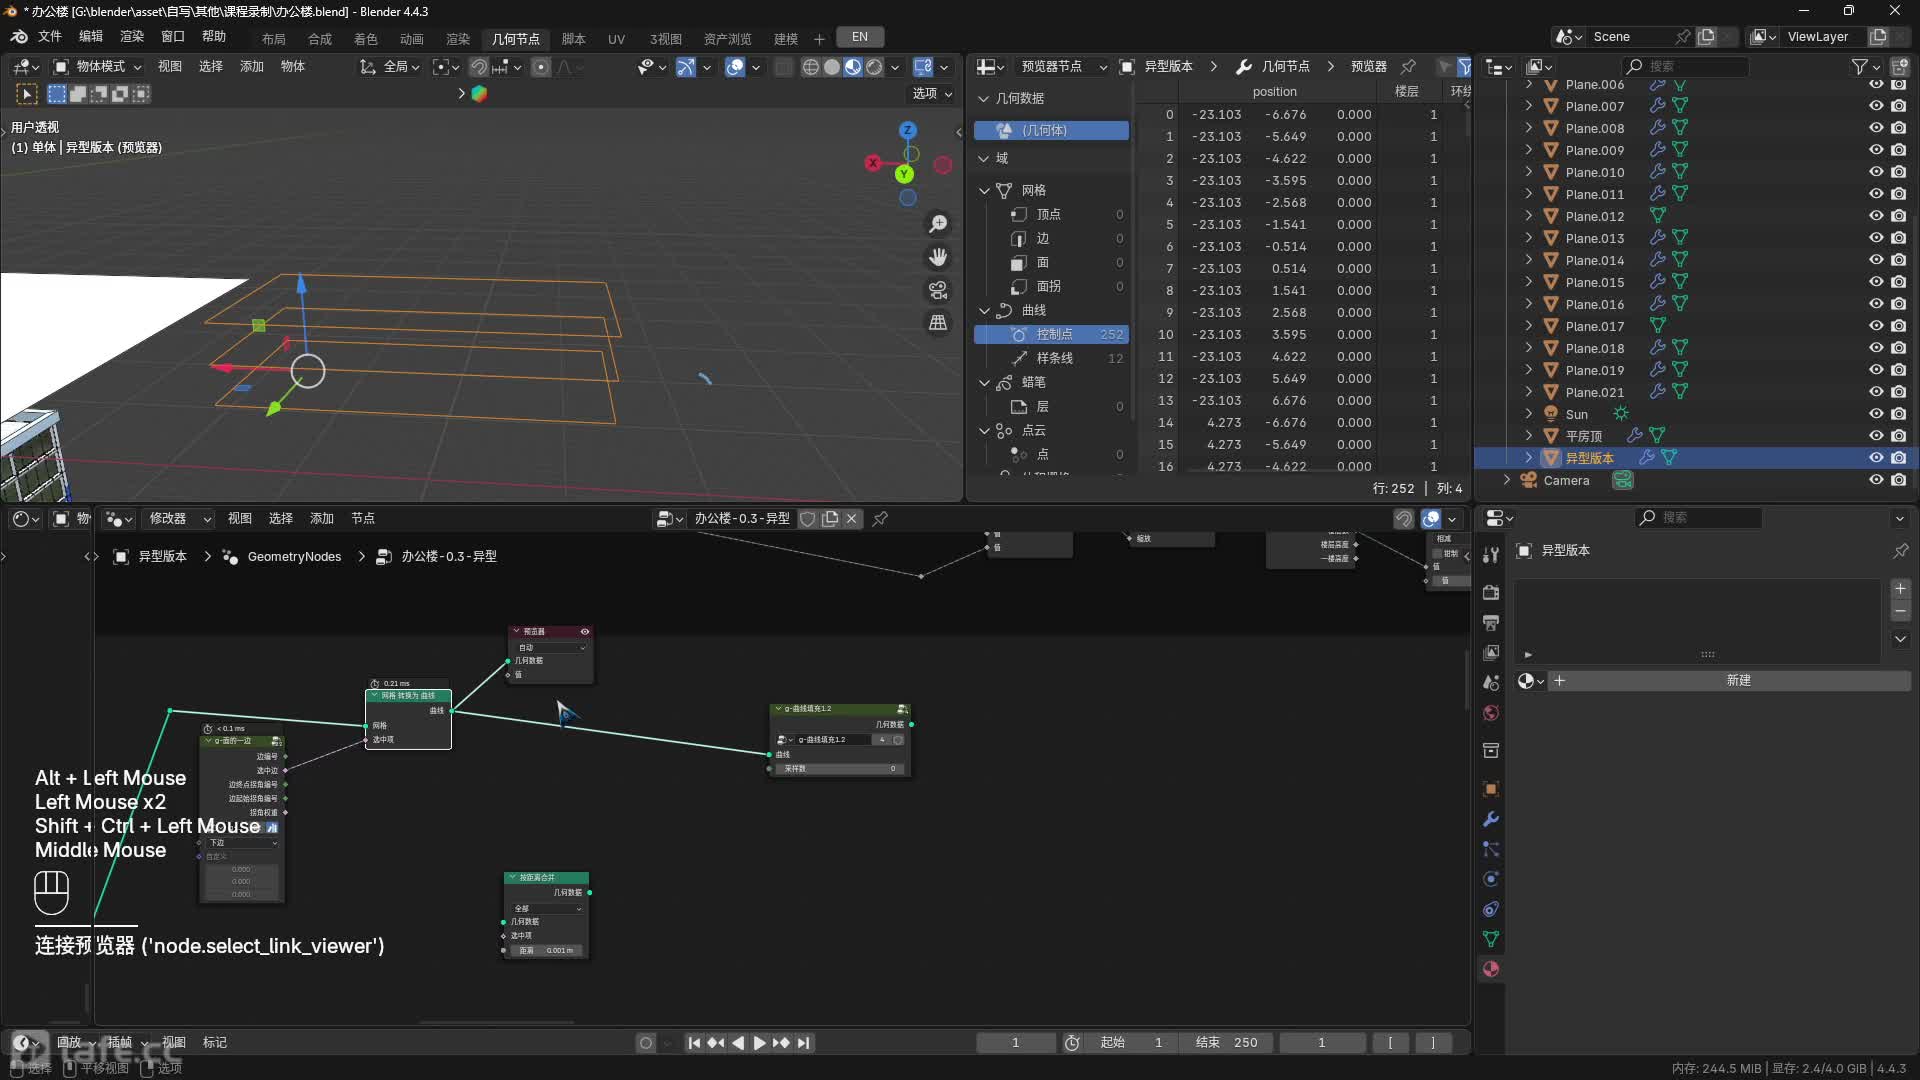Open the View Layer properties tab
1920x1080 pixels.
click(x=1491, y=653)
